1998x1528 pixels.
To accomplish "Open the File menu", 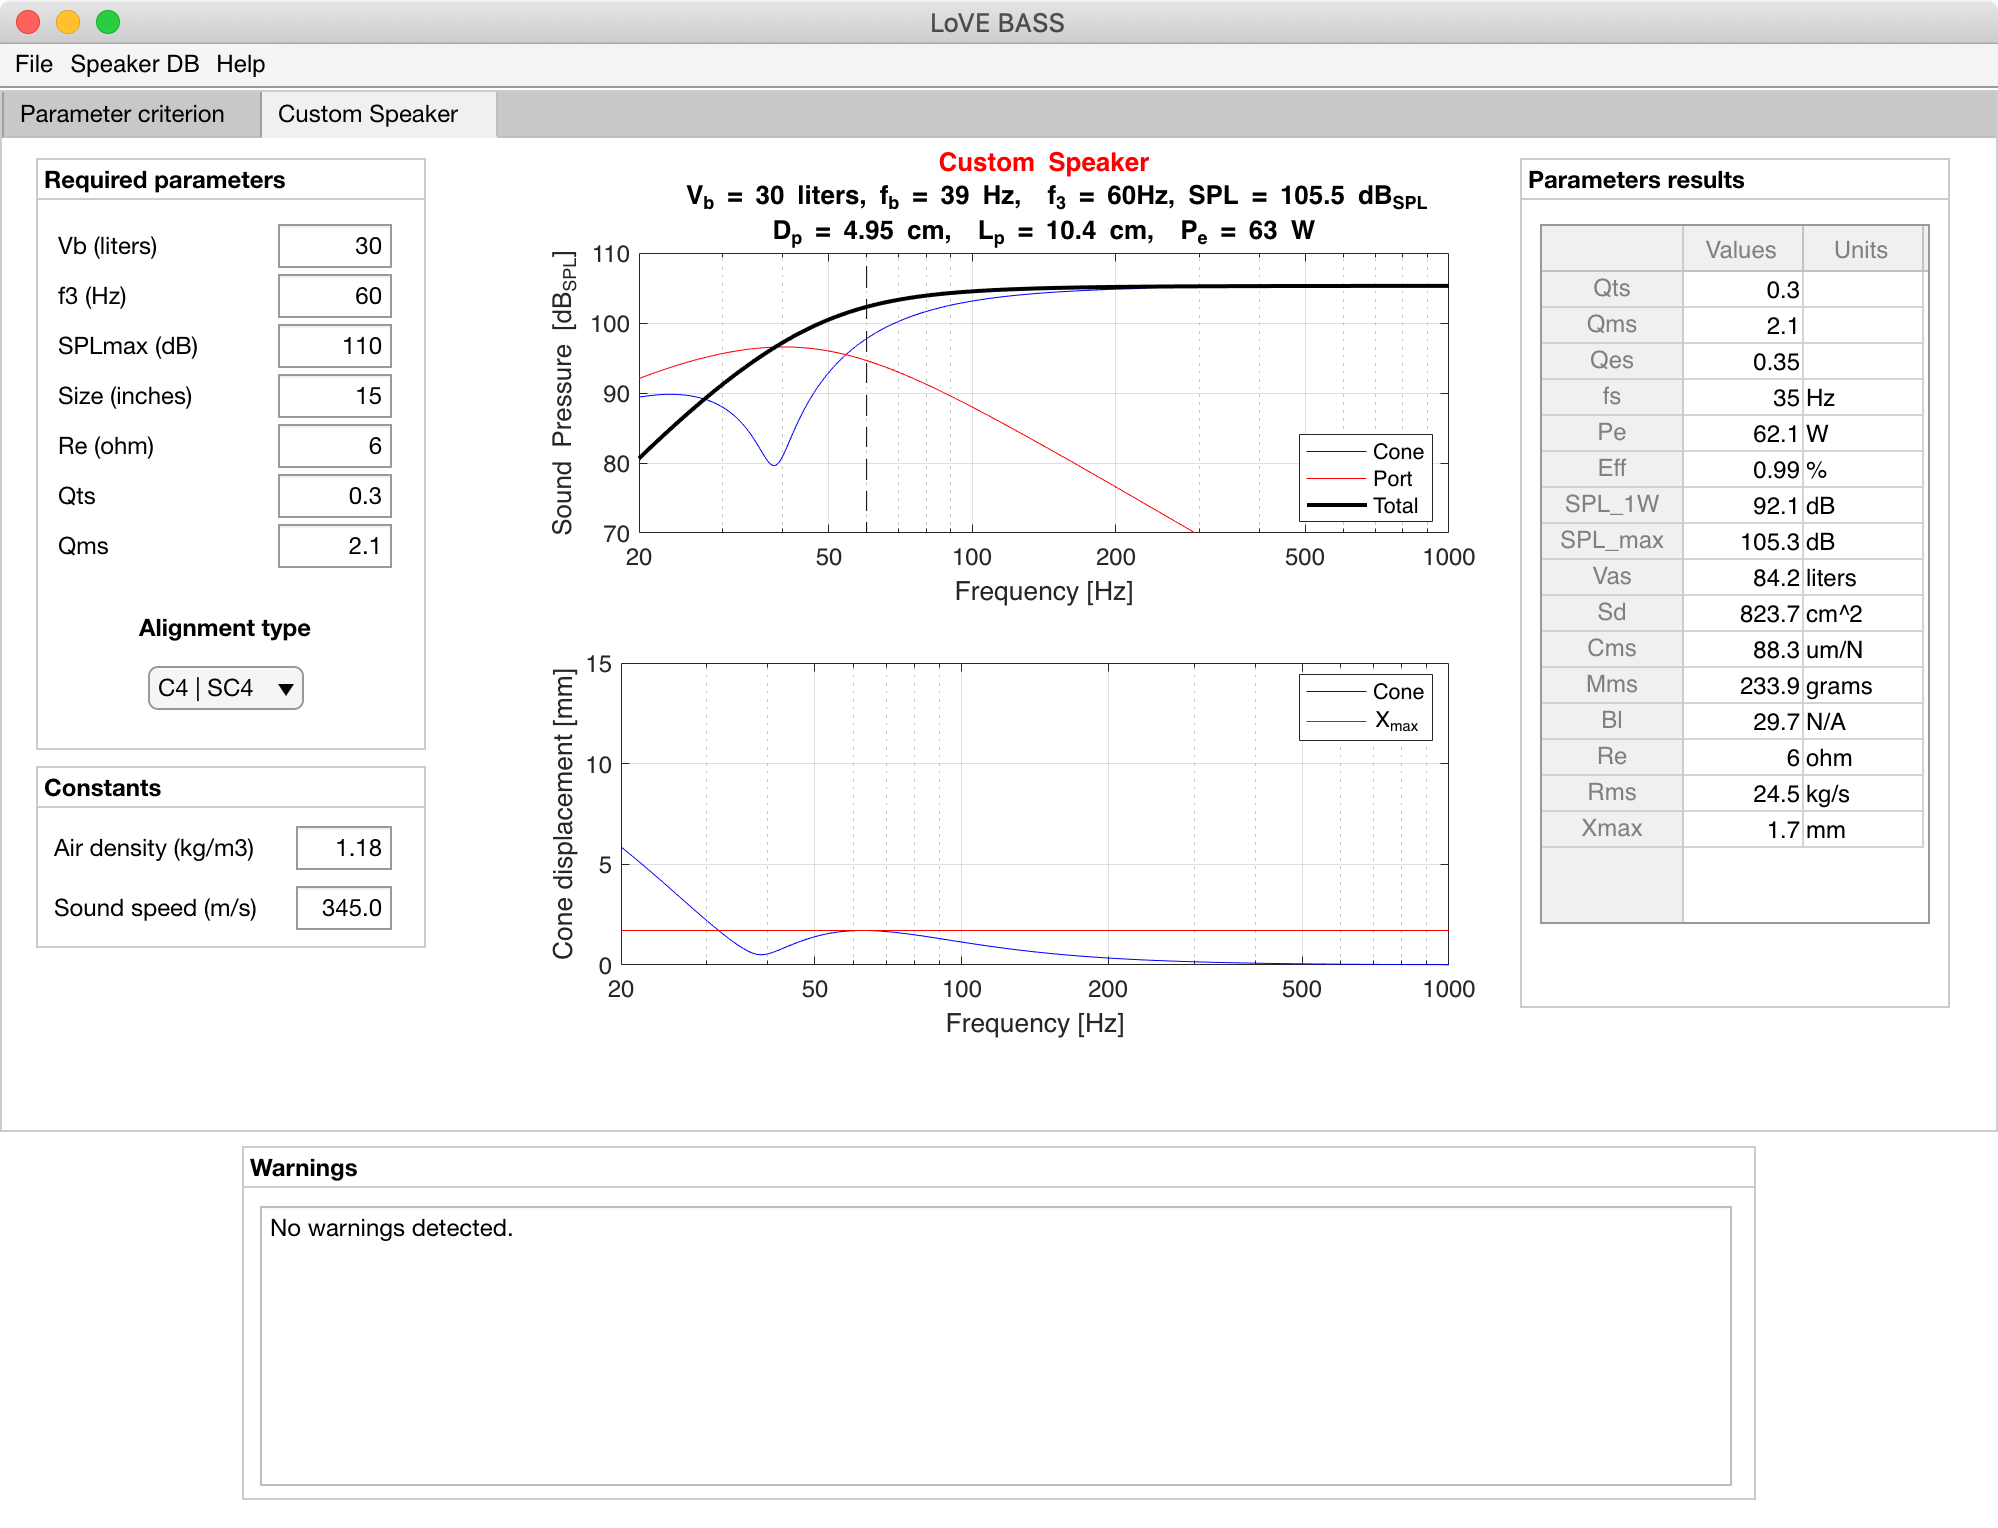I will (x=33, y=64).
